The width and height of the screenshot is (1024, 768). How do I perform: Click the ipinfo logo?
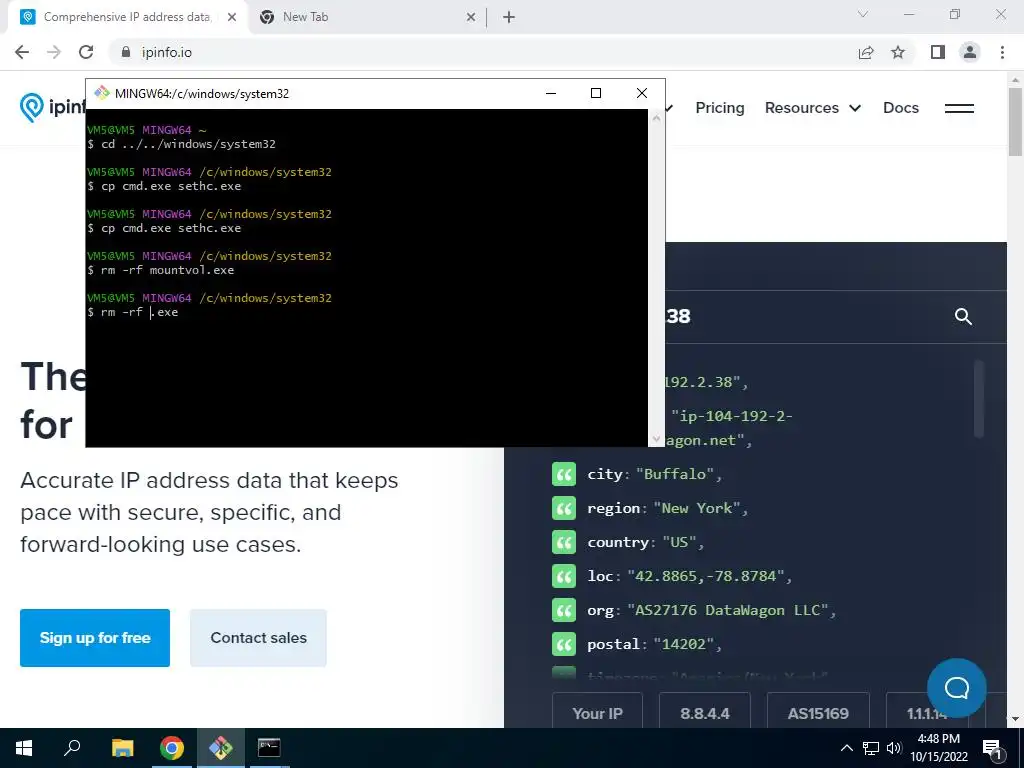[52, 107]
